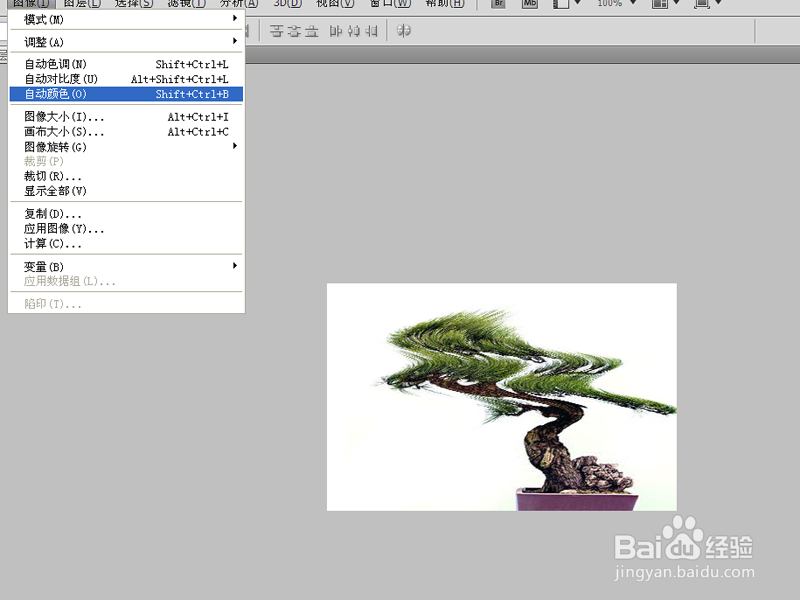
Task: Click distribute vertical centers icon
Action: 294,31
